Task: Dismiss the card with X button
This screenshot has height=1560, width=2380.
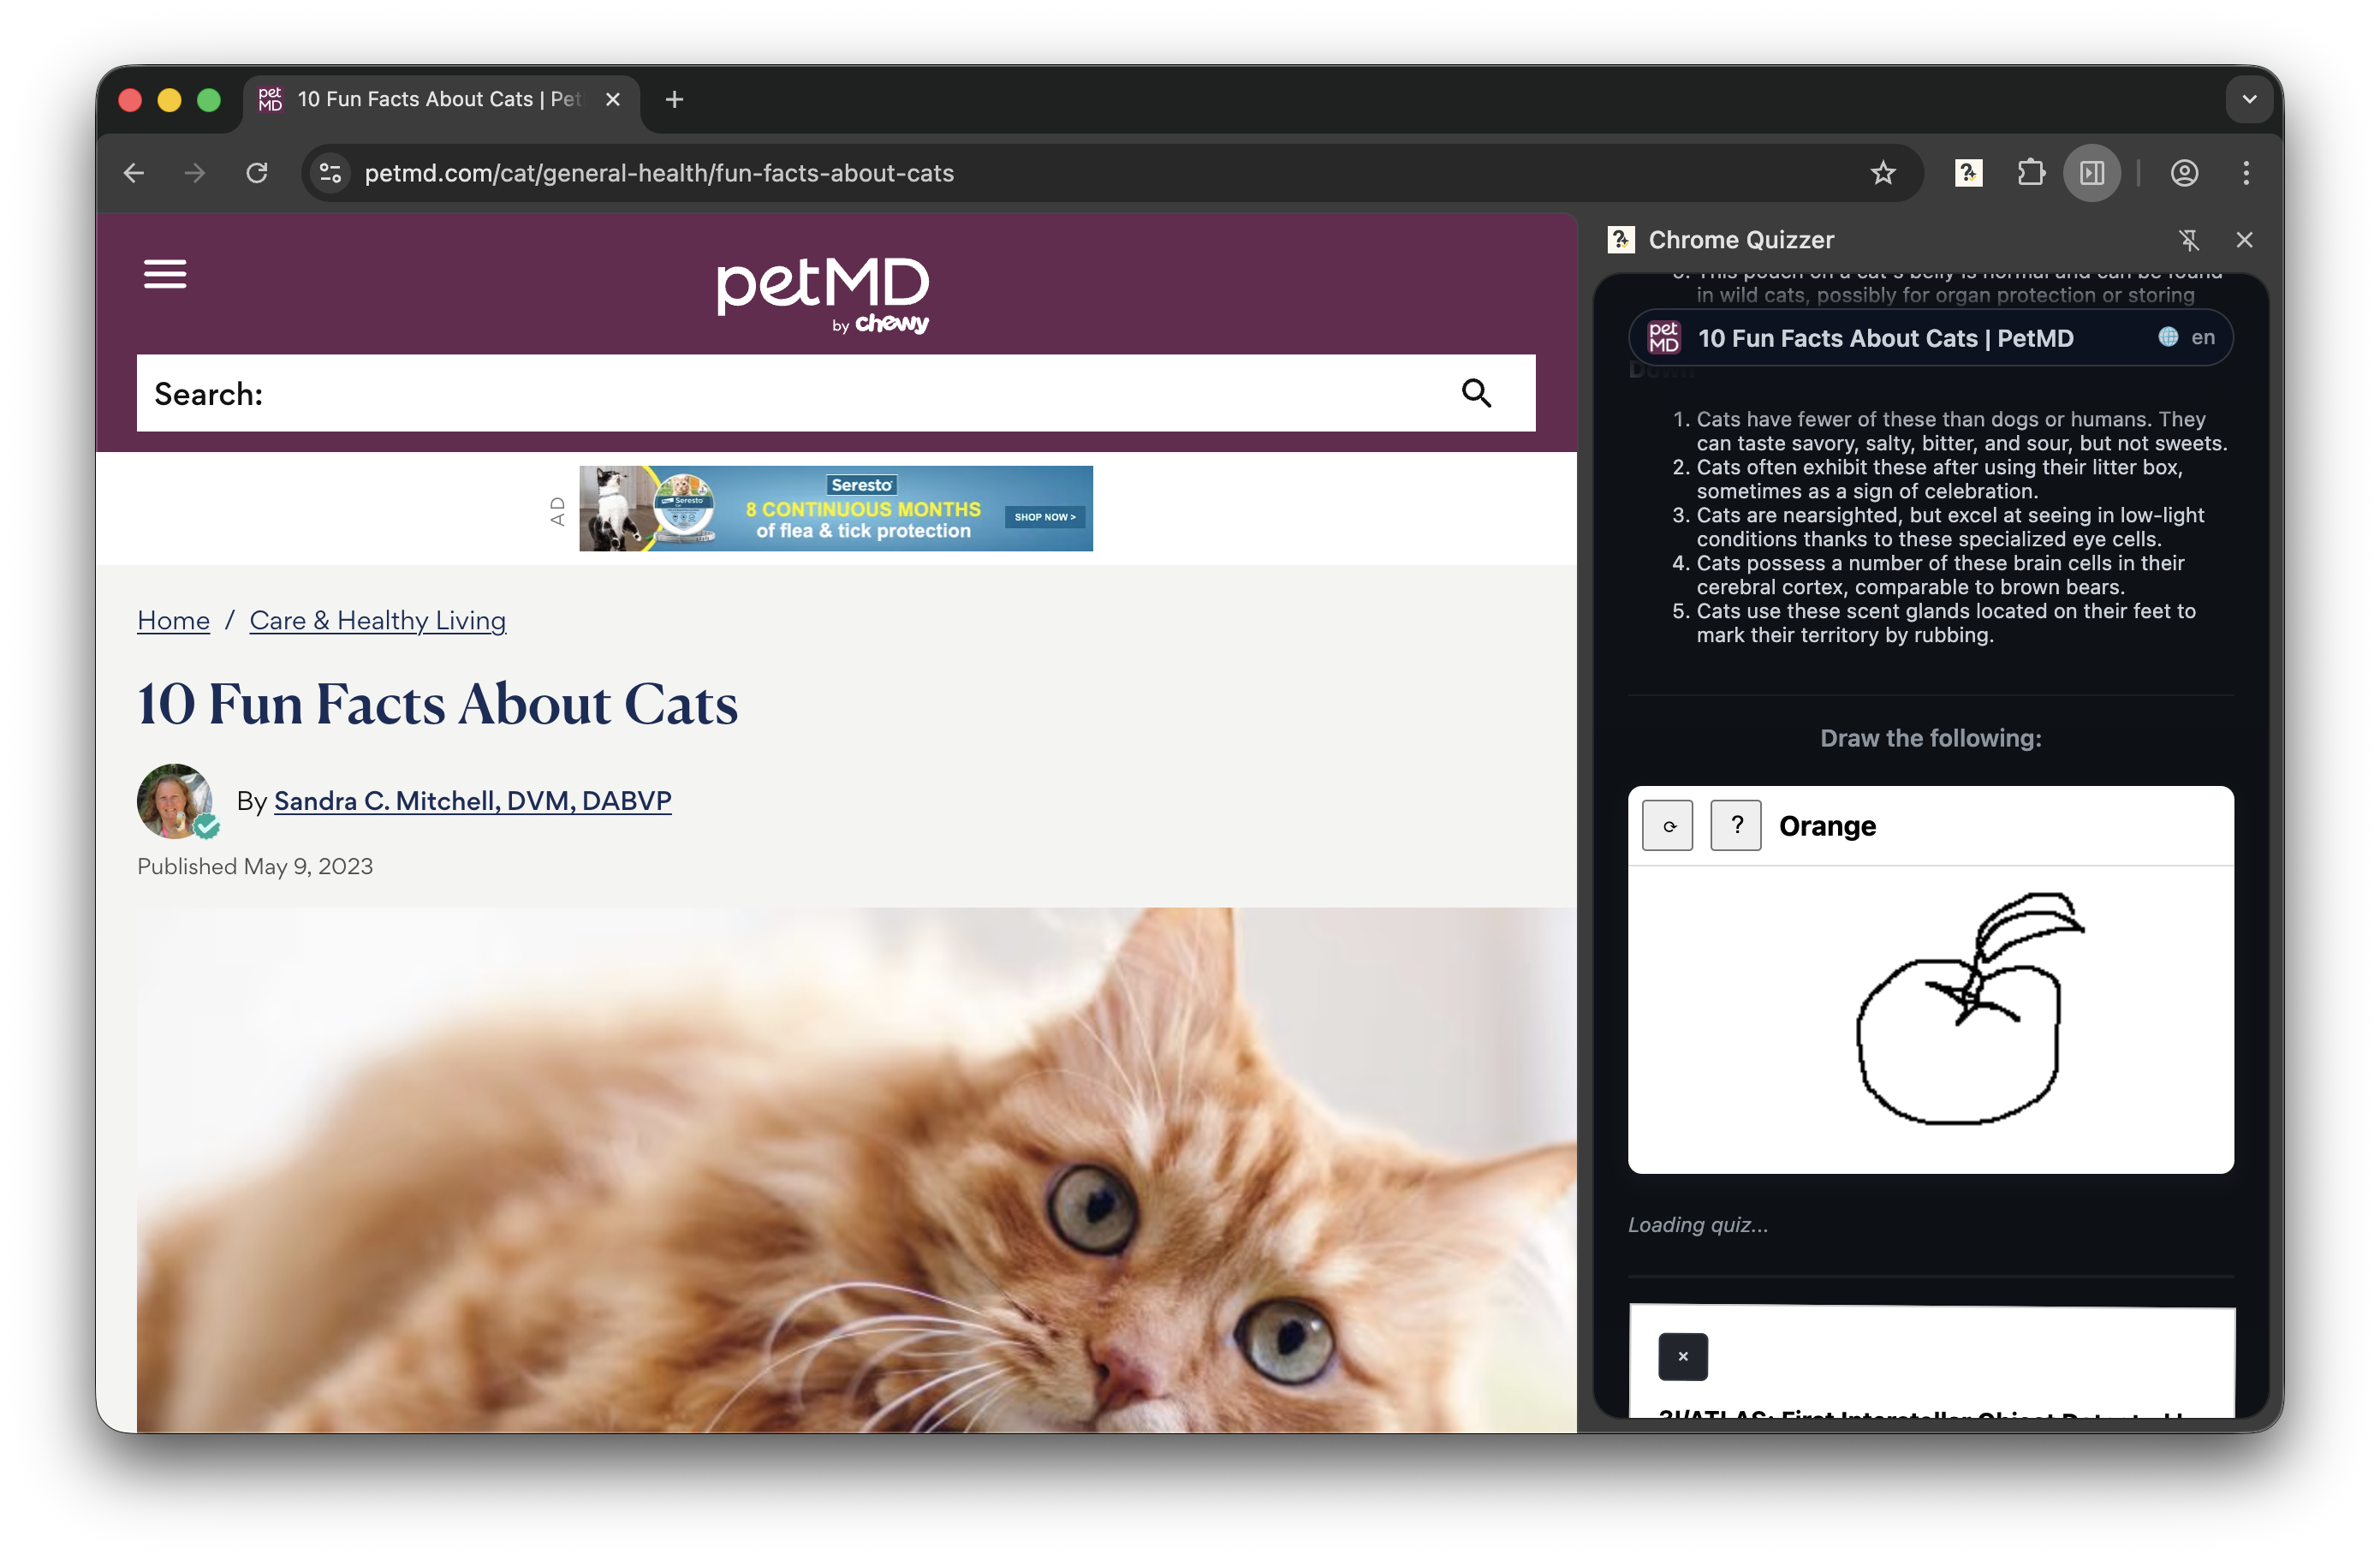Action: pos(1683,1357)
